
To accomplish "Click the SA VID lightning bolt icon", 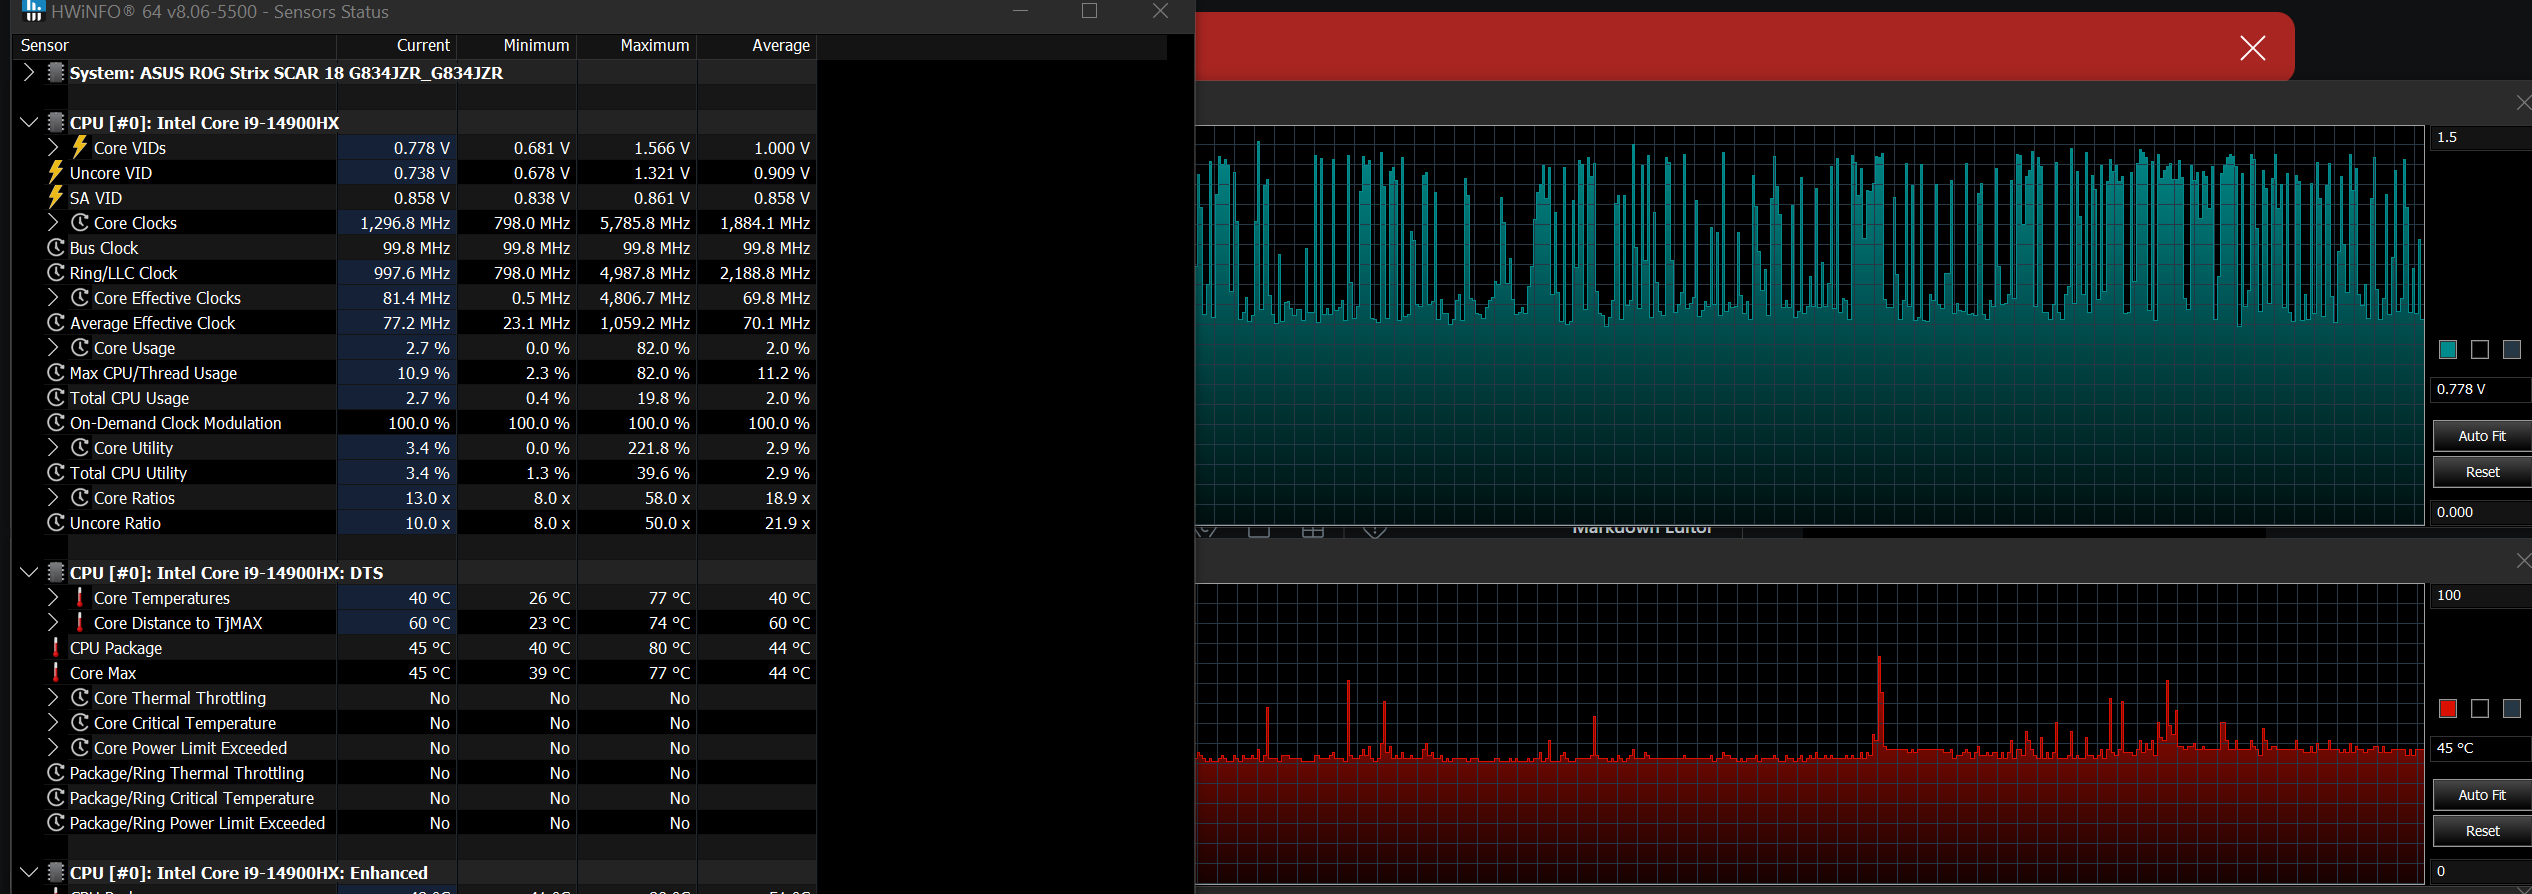I will click(x=56, y=197).
